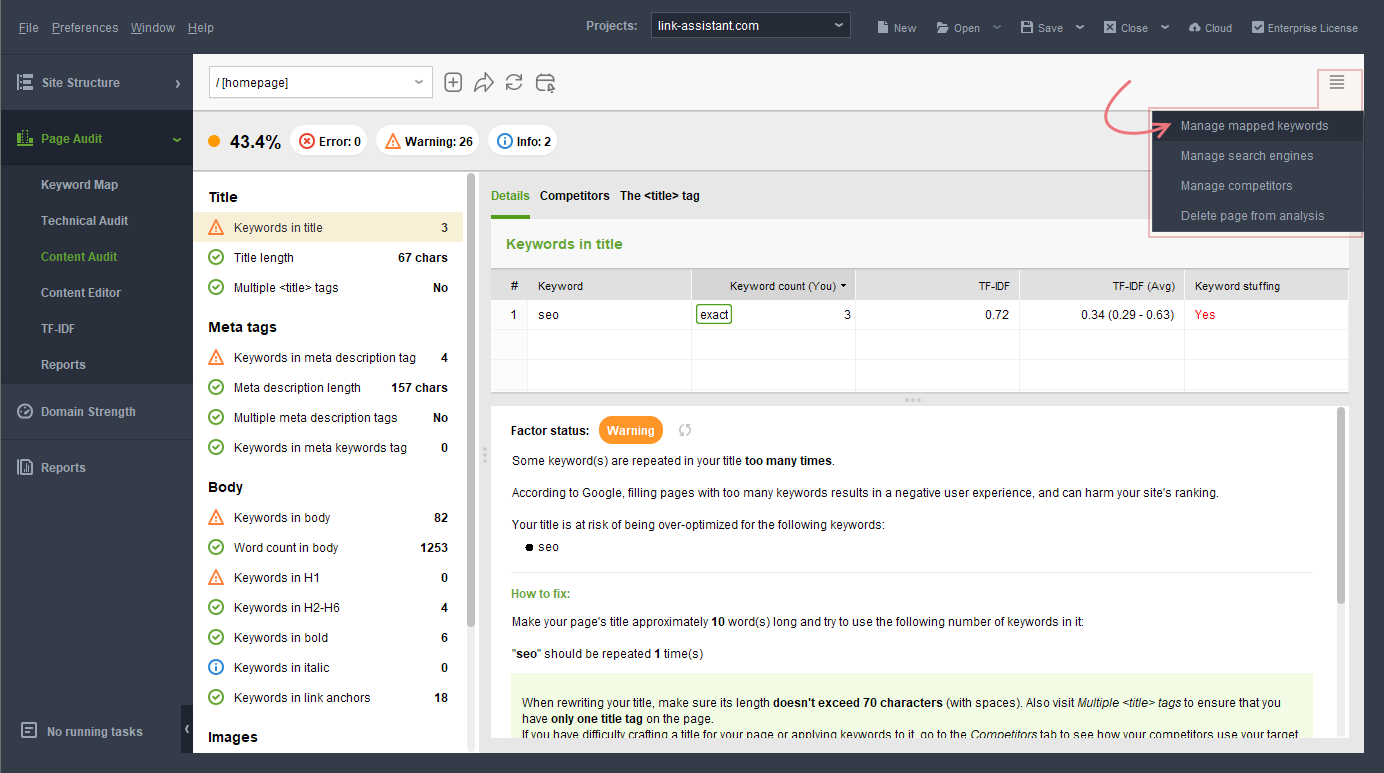The image size is (1384, 773).
Task: Click the Save project icon
Action: point(1026,27)
